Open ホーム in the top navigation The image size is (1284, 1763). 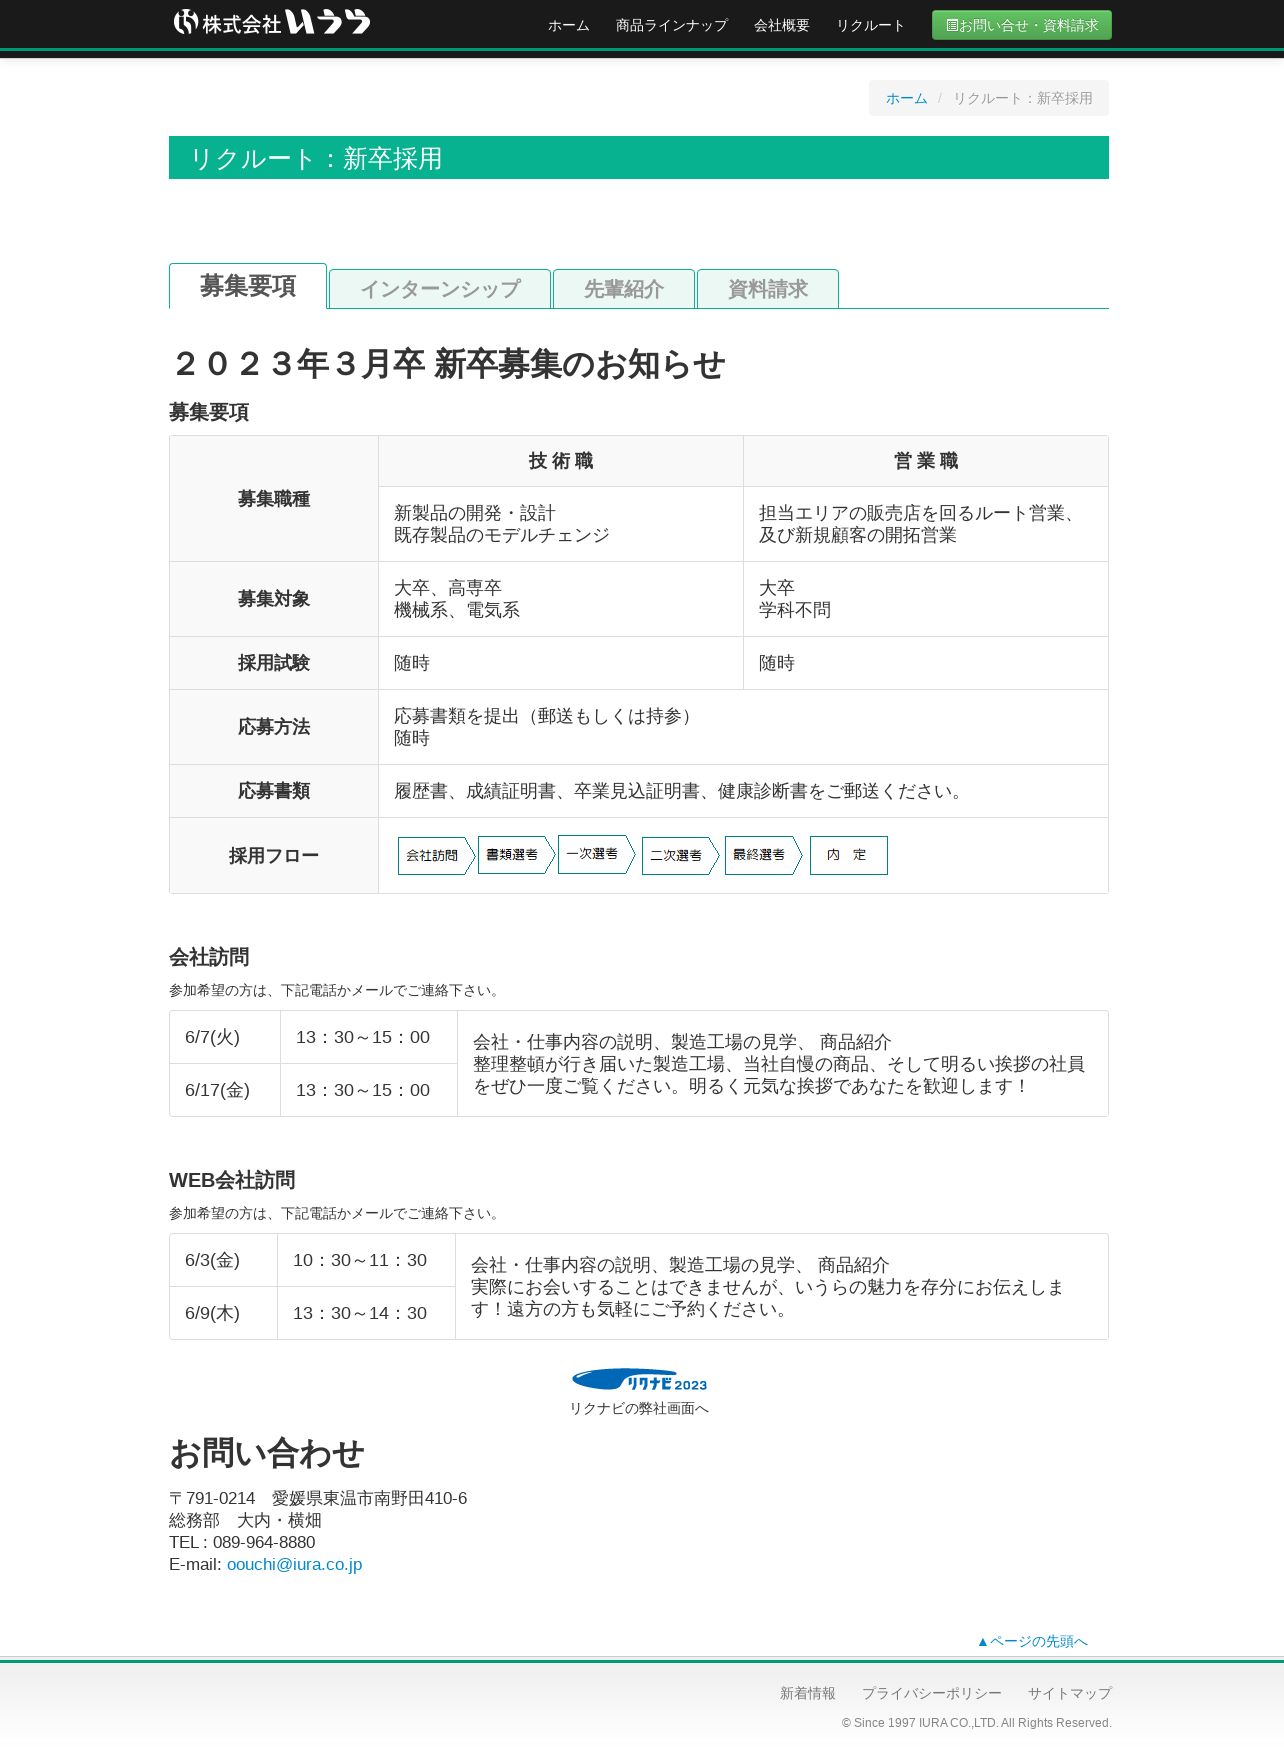pyautogui.click(x=568, y=25)
